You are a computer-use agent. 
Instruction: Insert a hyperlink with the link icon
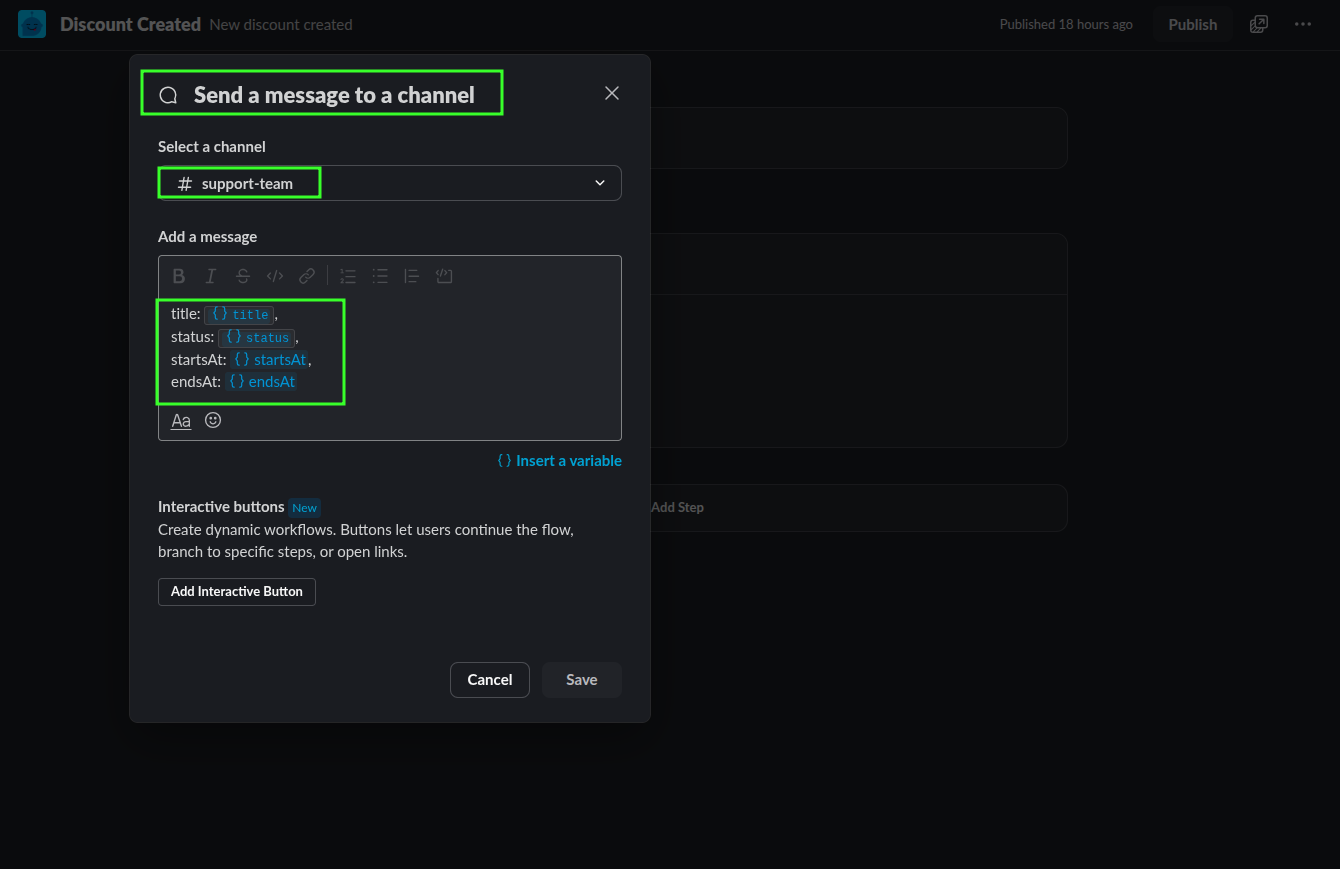[307, 276]
